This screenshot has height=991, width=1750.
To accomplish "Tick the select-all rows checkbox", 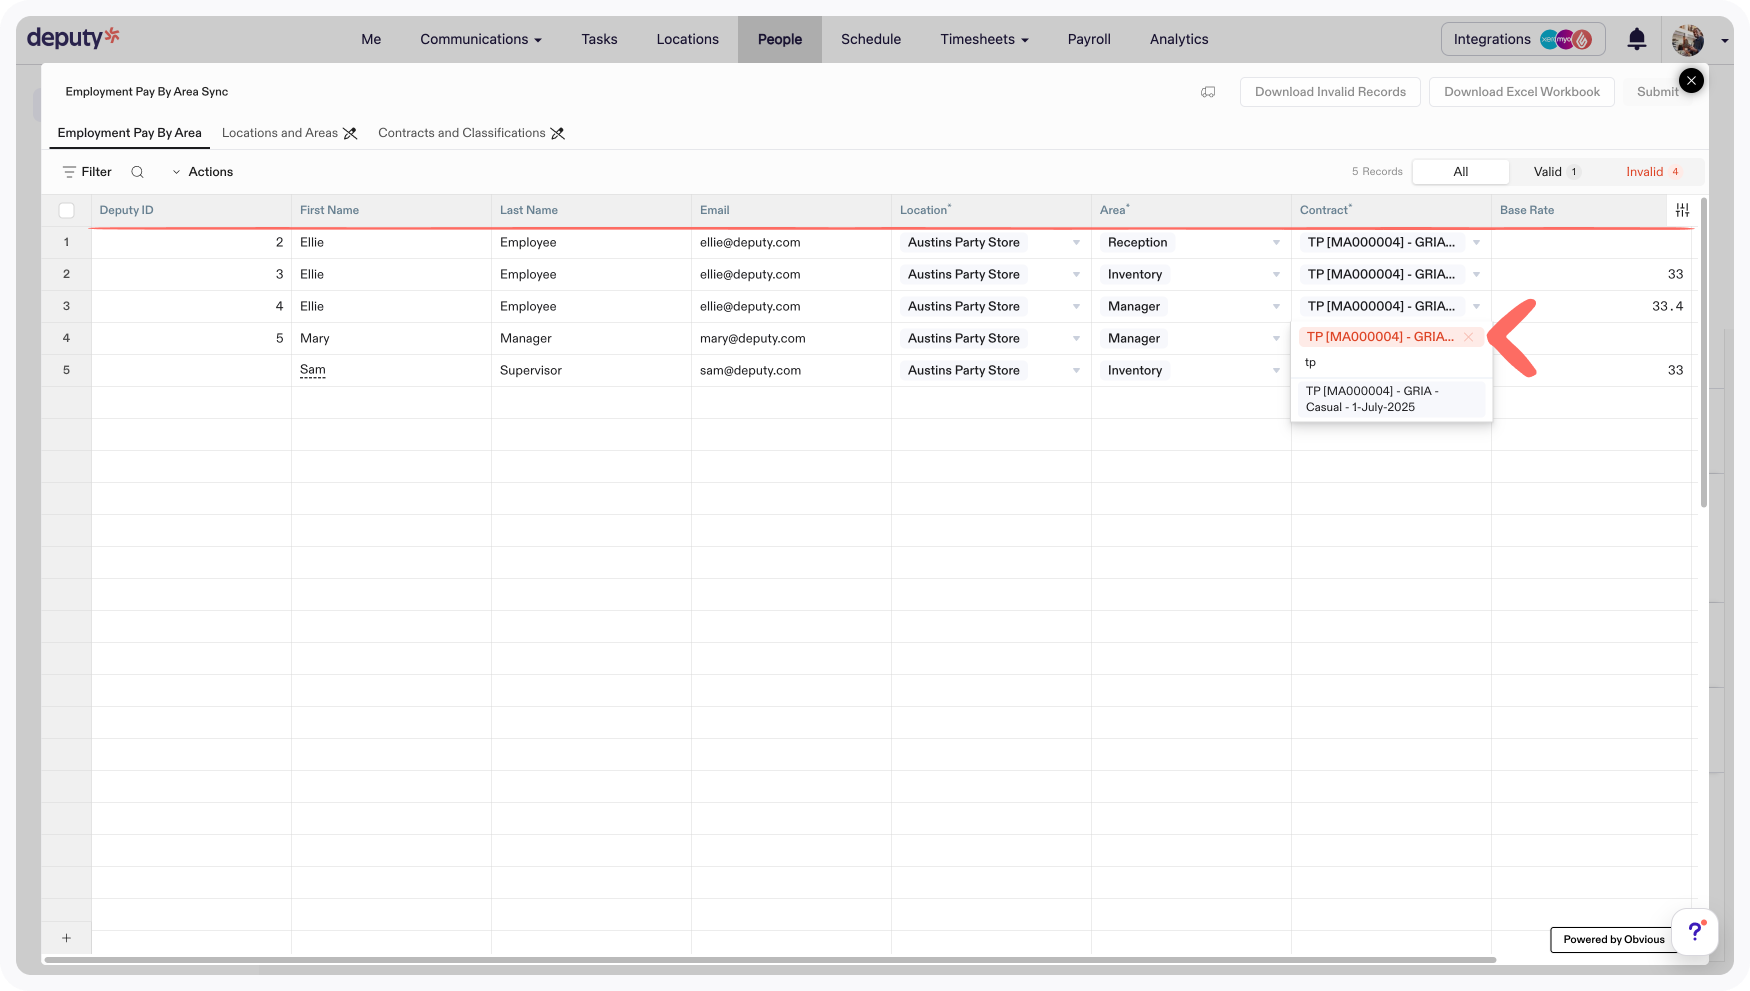I will [x=67, y=210].
